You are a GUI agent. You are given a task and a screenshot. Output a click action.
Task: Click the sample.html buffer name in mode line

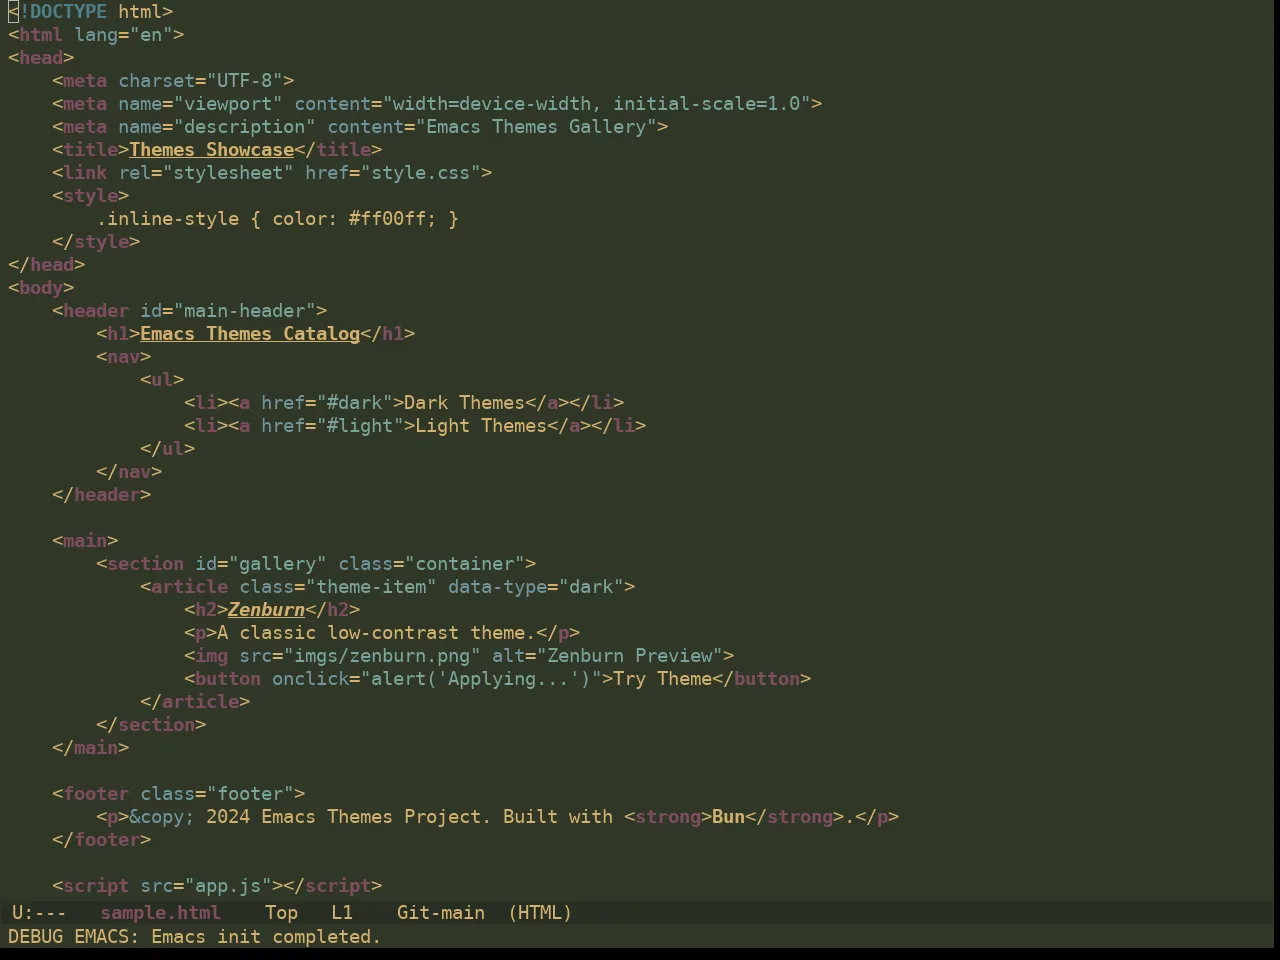[160, 913]
